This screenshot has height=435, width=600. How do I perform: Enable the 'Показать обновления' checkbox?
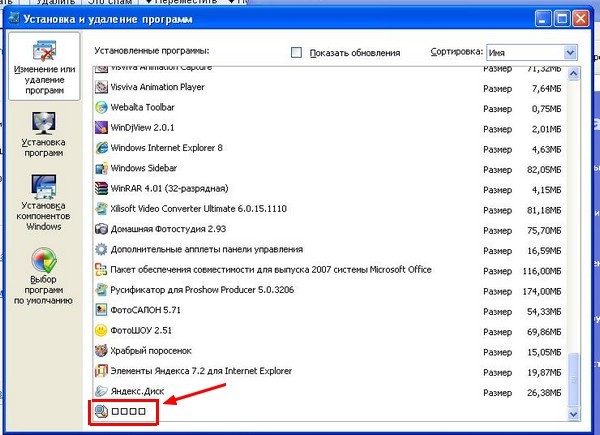296,52
